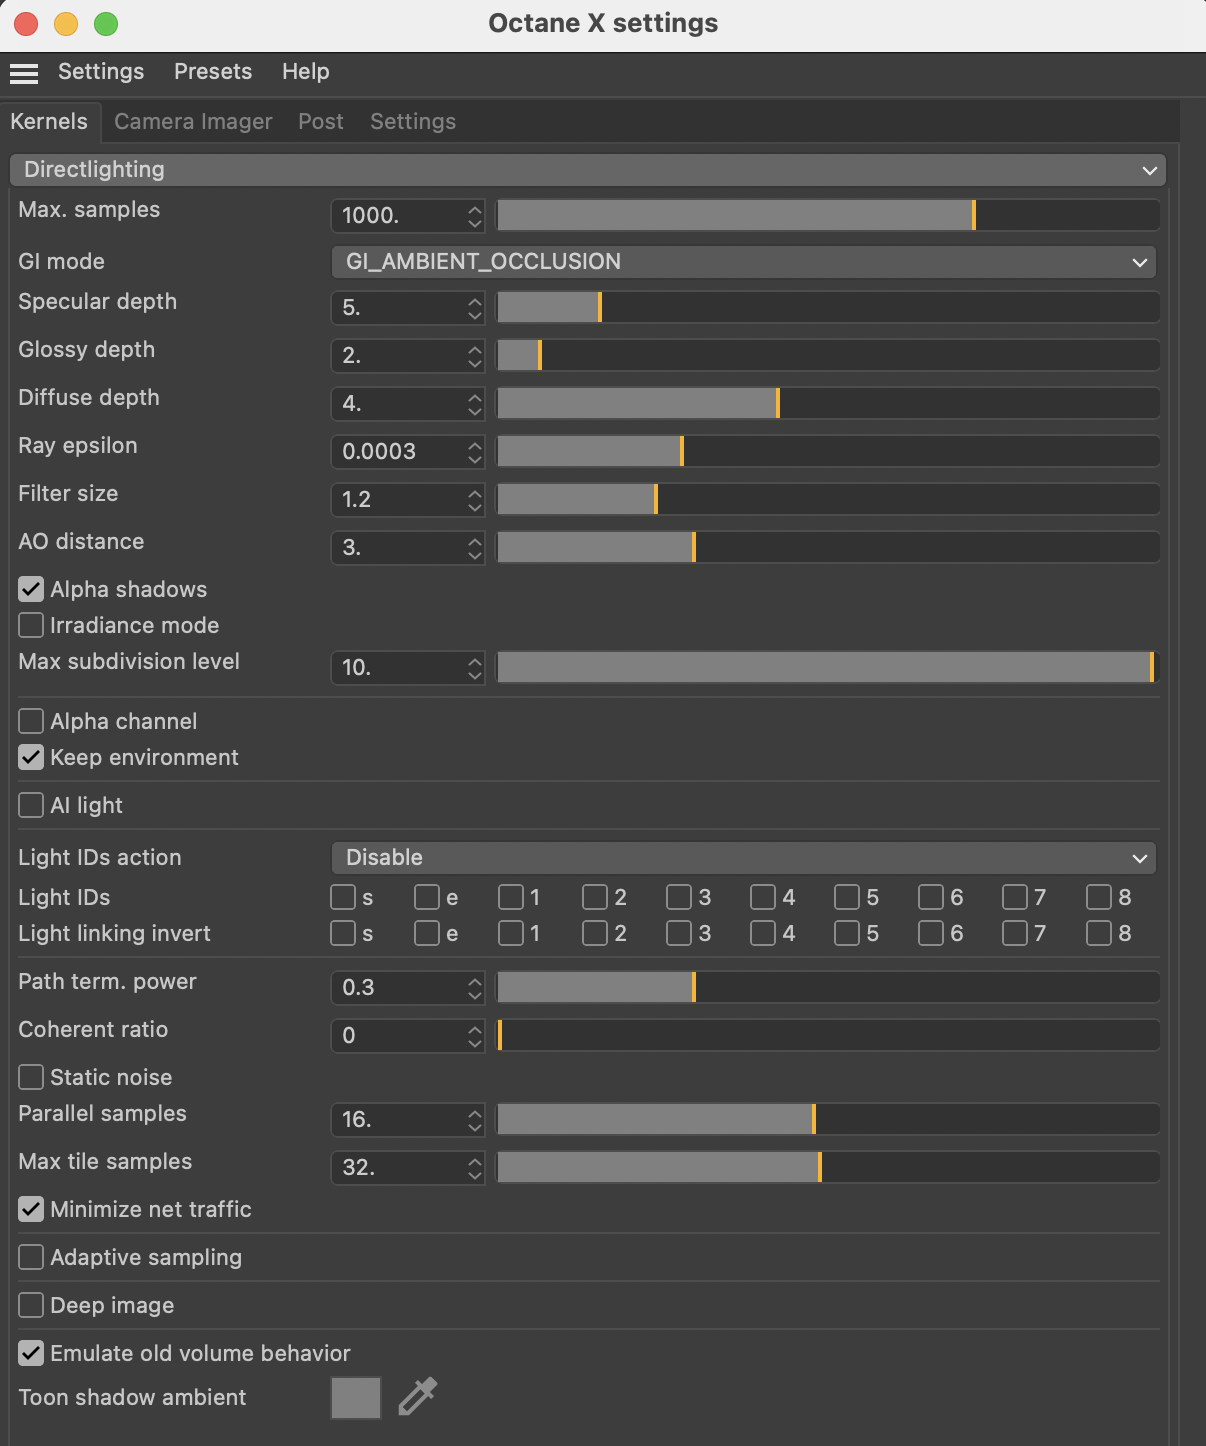
Task: Check Light linking invert 's' checkbox
Action: pos(343,933)
